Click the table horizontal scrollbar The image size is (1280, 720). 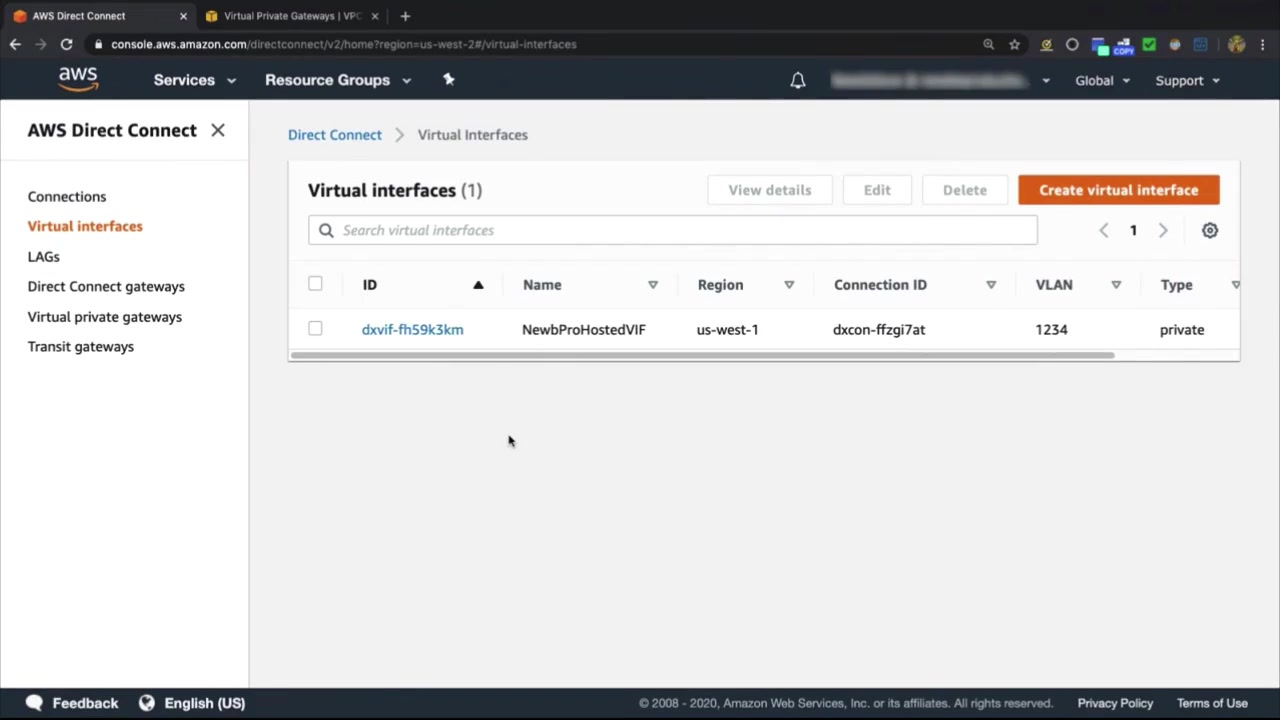tap(702, 355)
